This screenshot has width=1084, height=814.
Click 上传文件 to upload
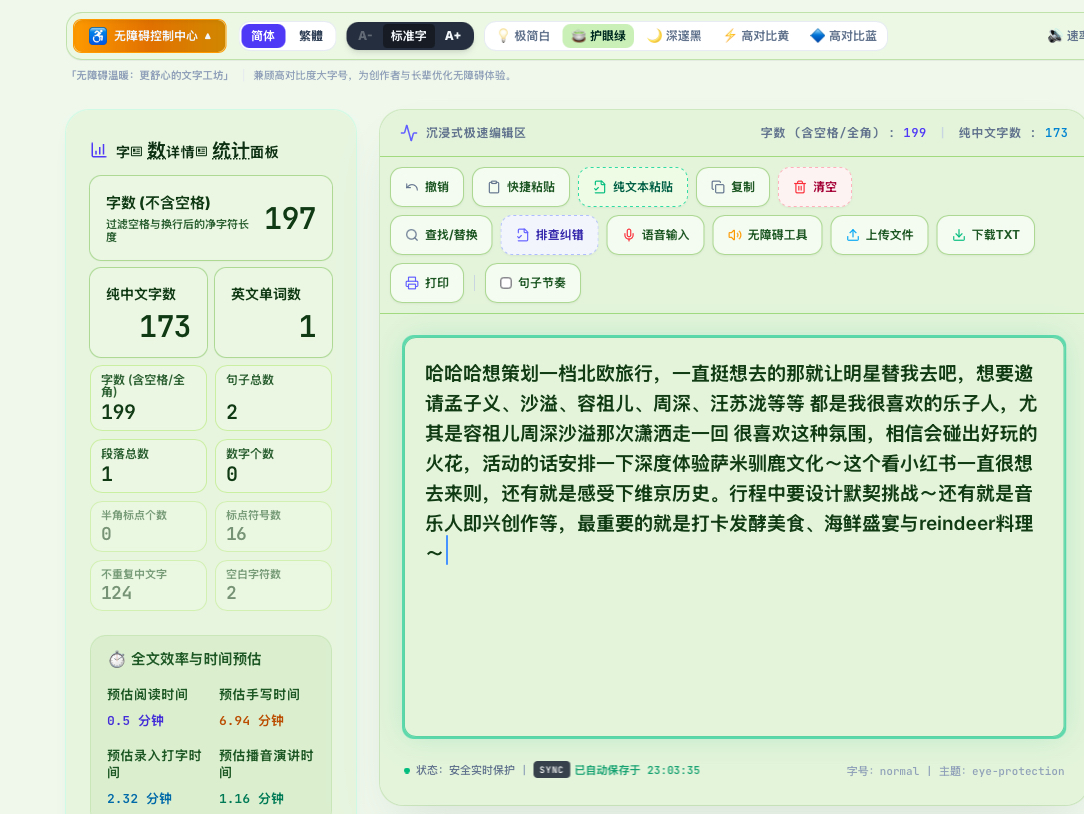pyautogui.click(x=879, y=235)
